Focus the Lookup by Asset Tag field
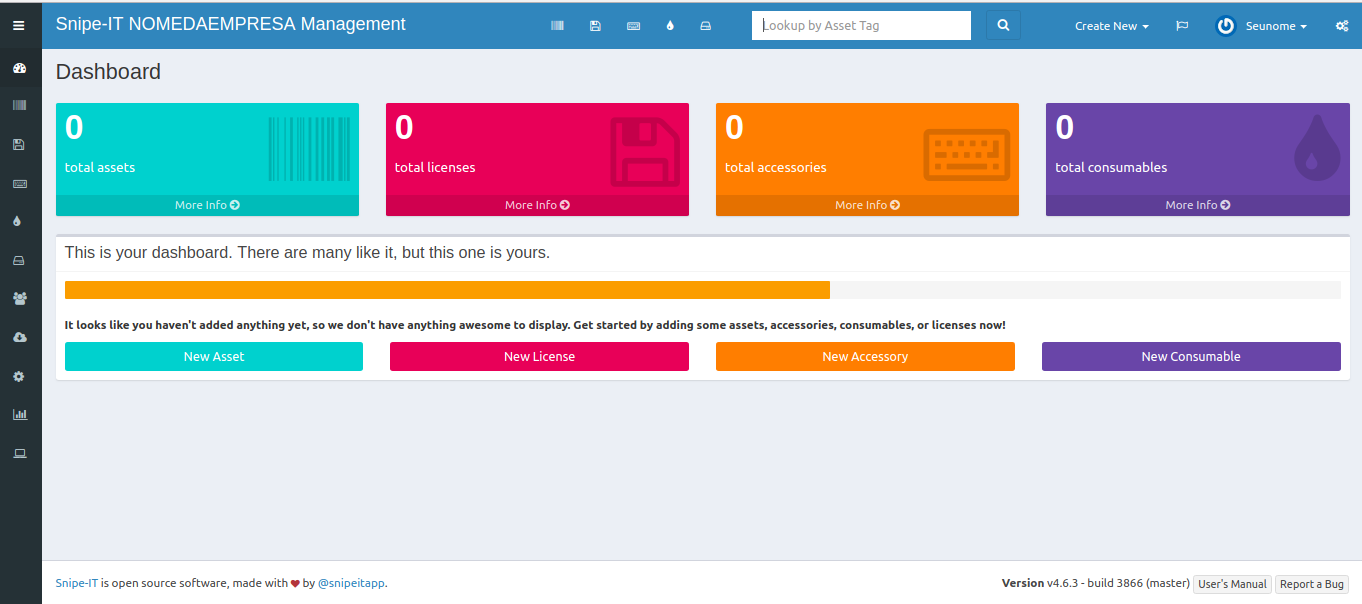Screen dimensions: 1362x604 coord(861,25)
